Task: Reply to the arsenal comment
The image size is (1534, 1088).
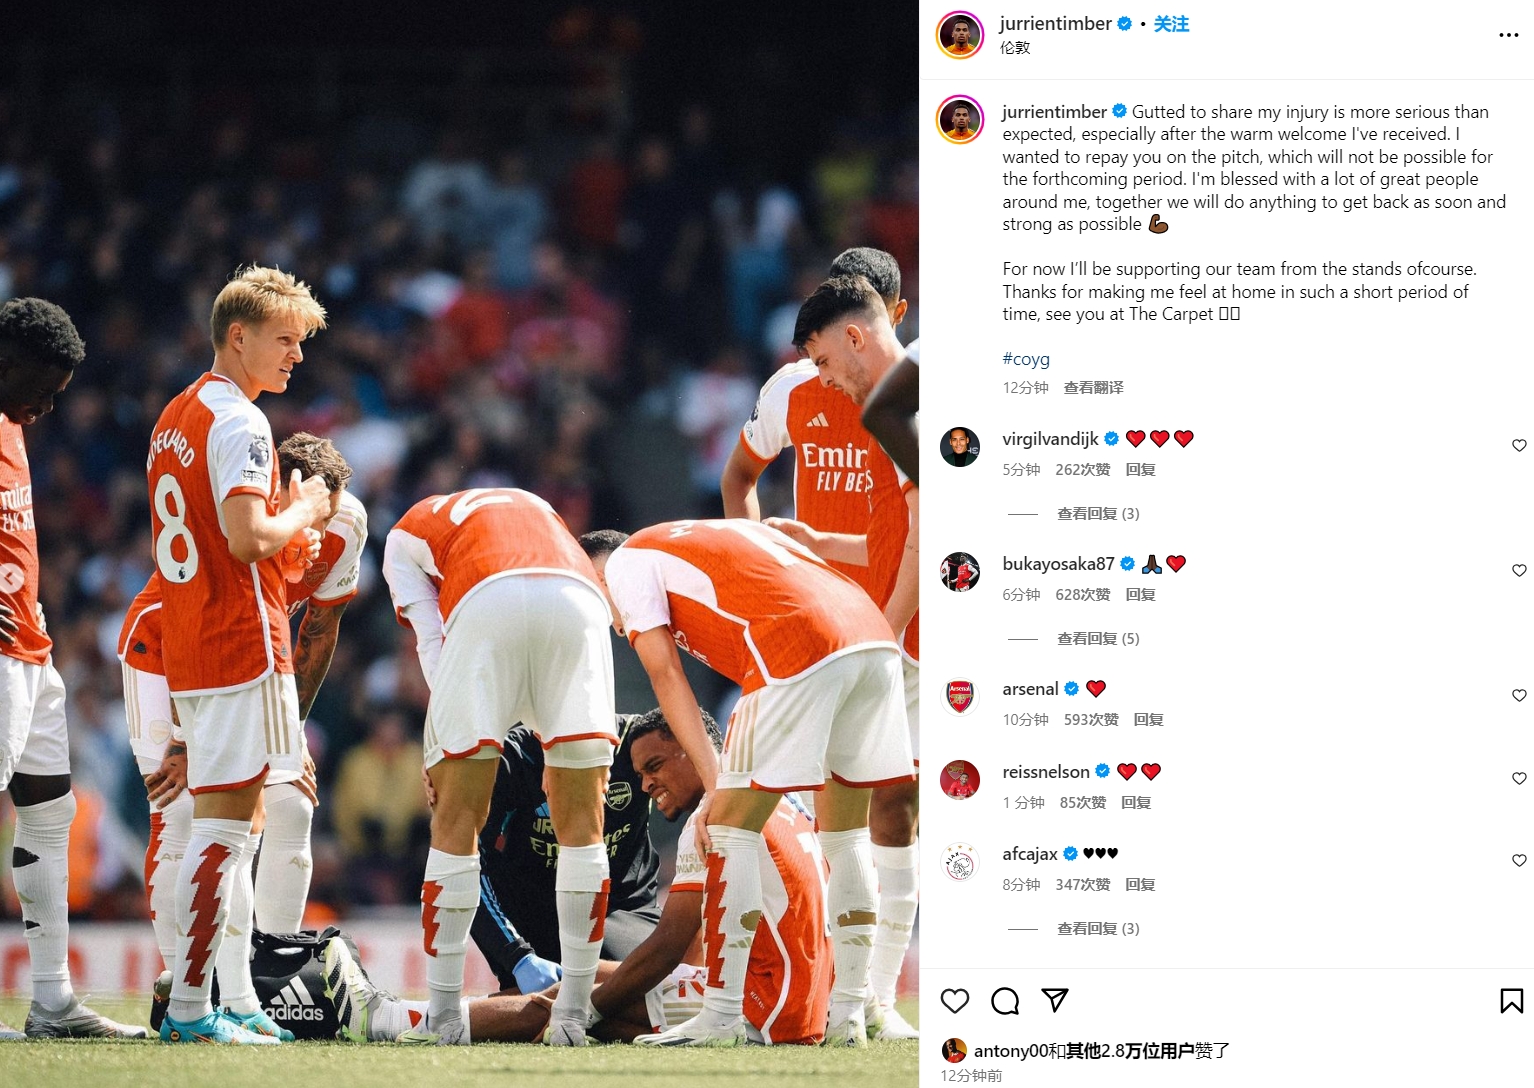Action: (1148, 720)
